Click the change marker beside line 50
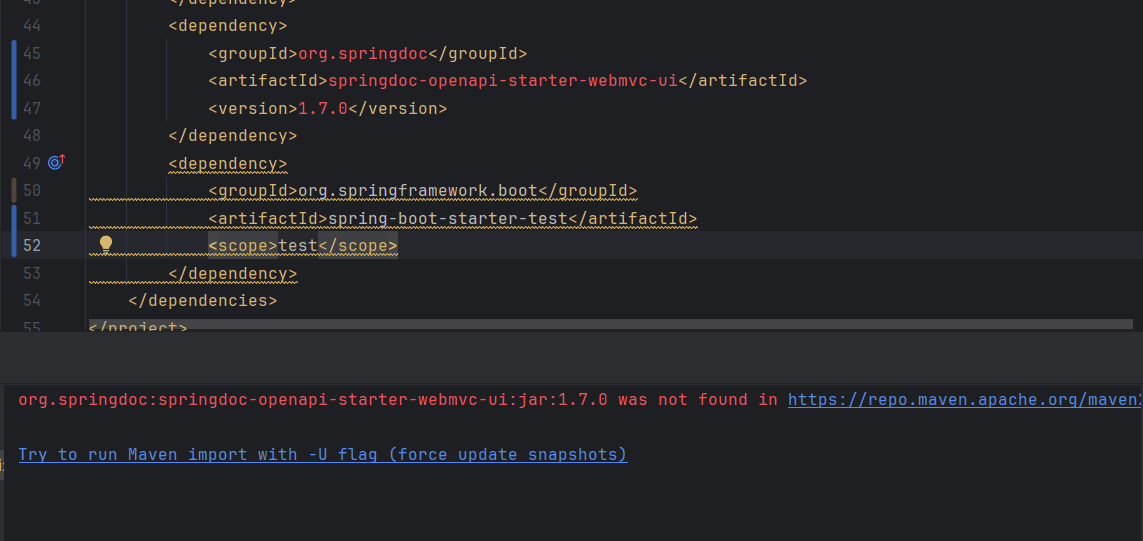This screenshot has height=541, width=1143. point(13,190)
